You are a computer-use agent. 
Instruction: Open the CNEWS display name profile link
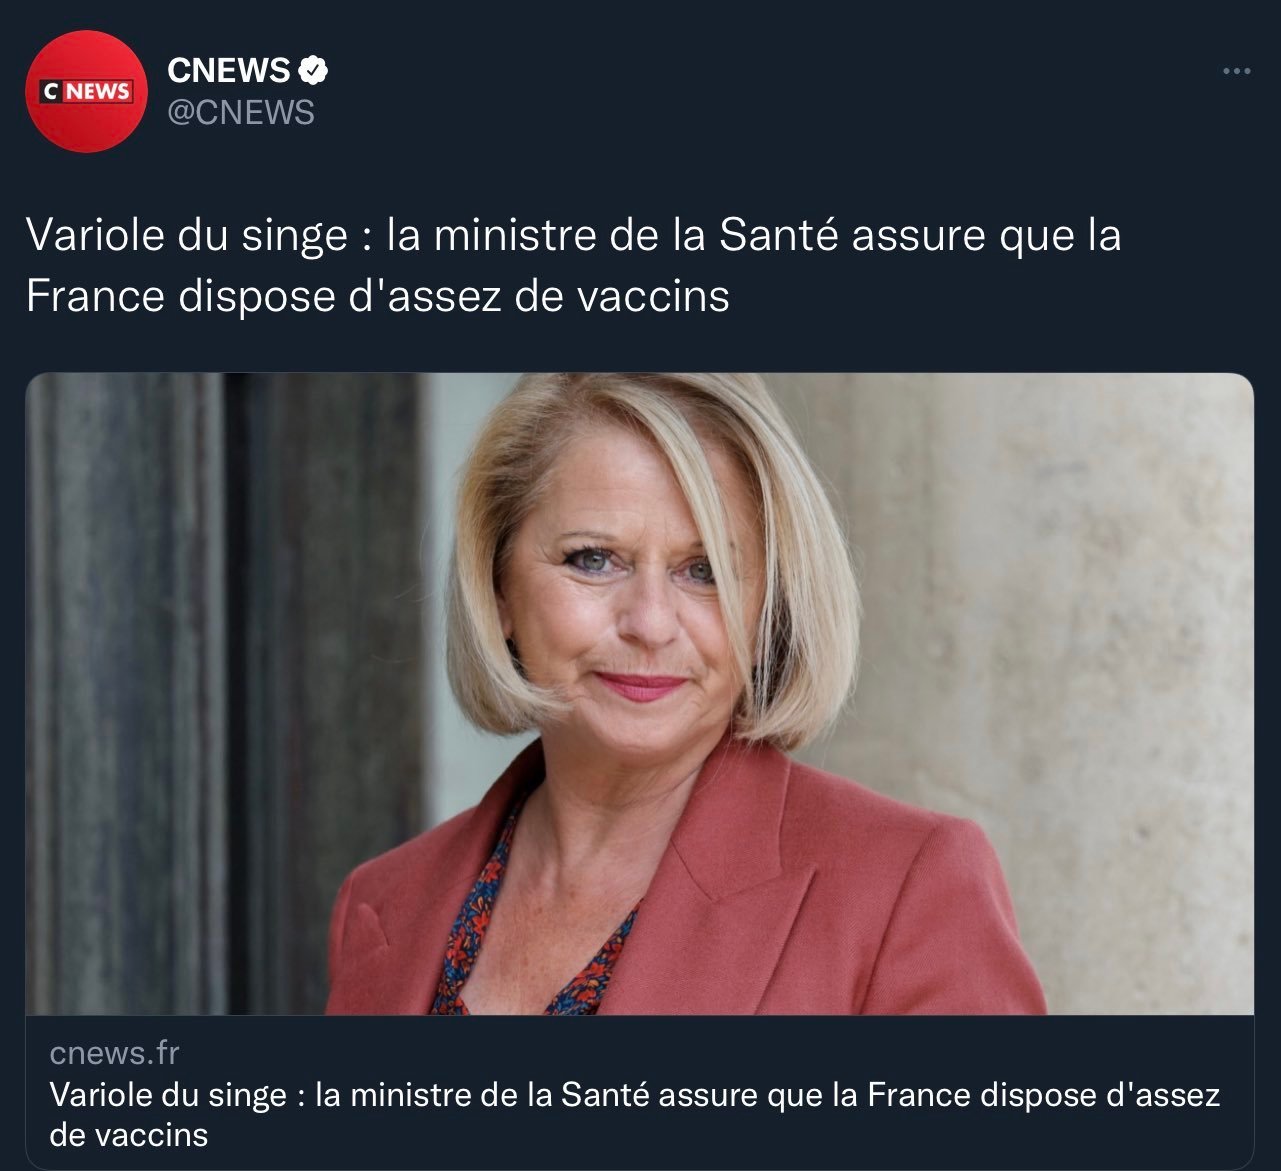[x=228, y=70]
